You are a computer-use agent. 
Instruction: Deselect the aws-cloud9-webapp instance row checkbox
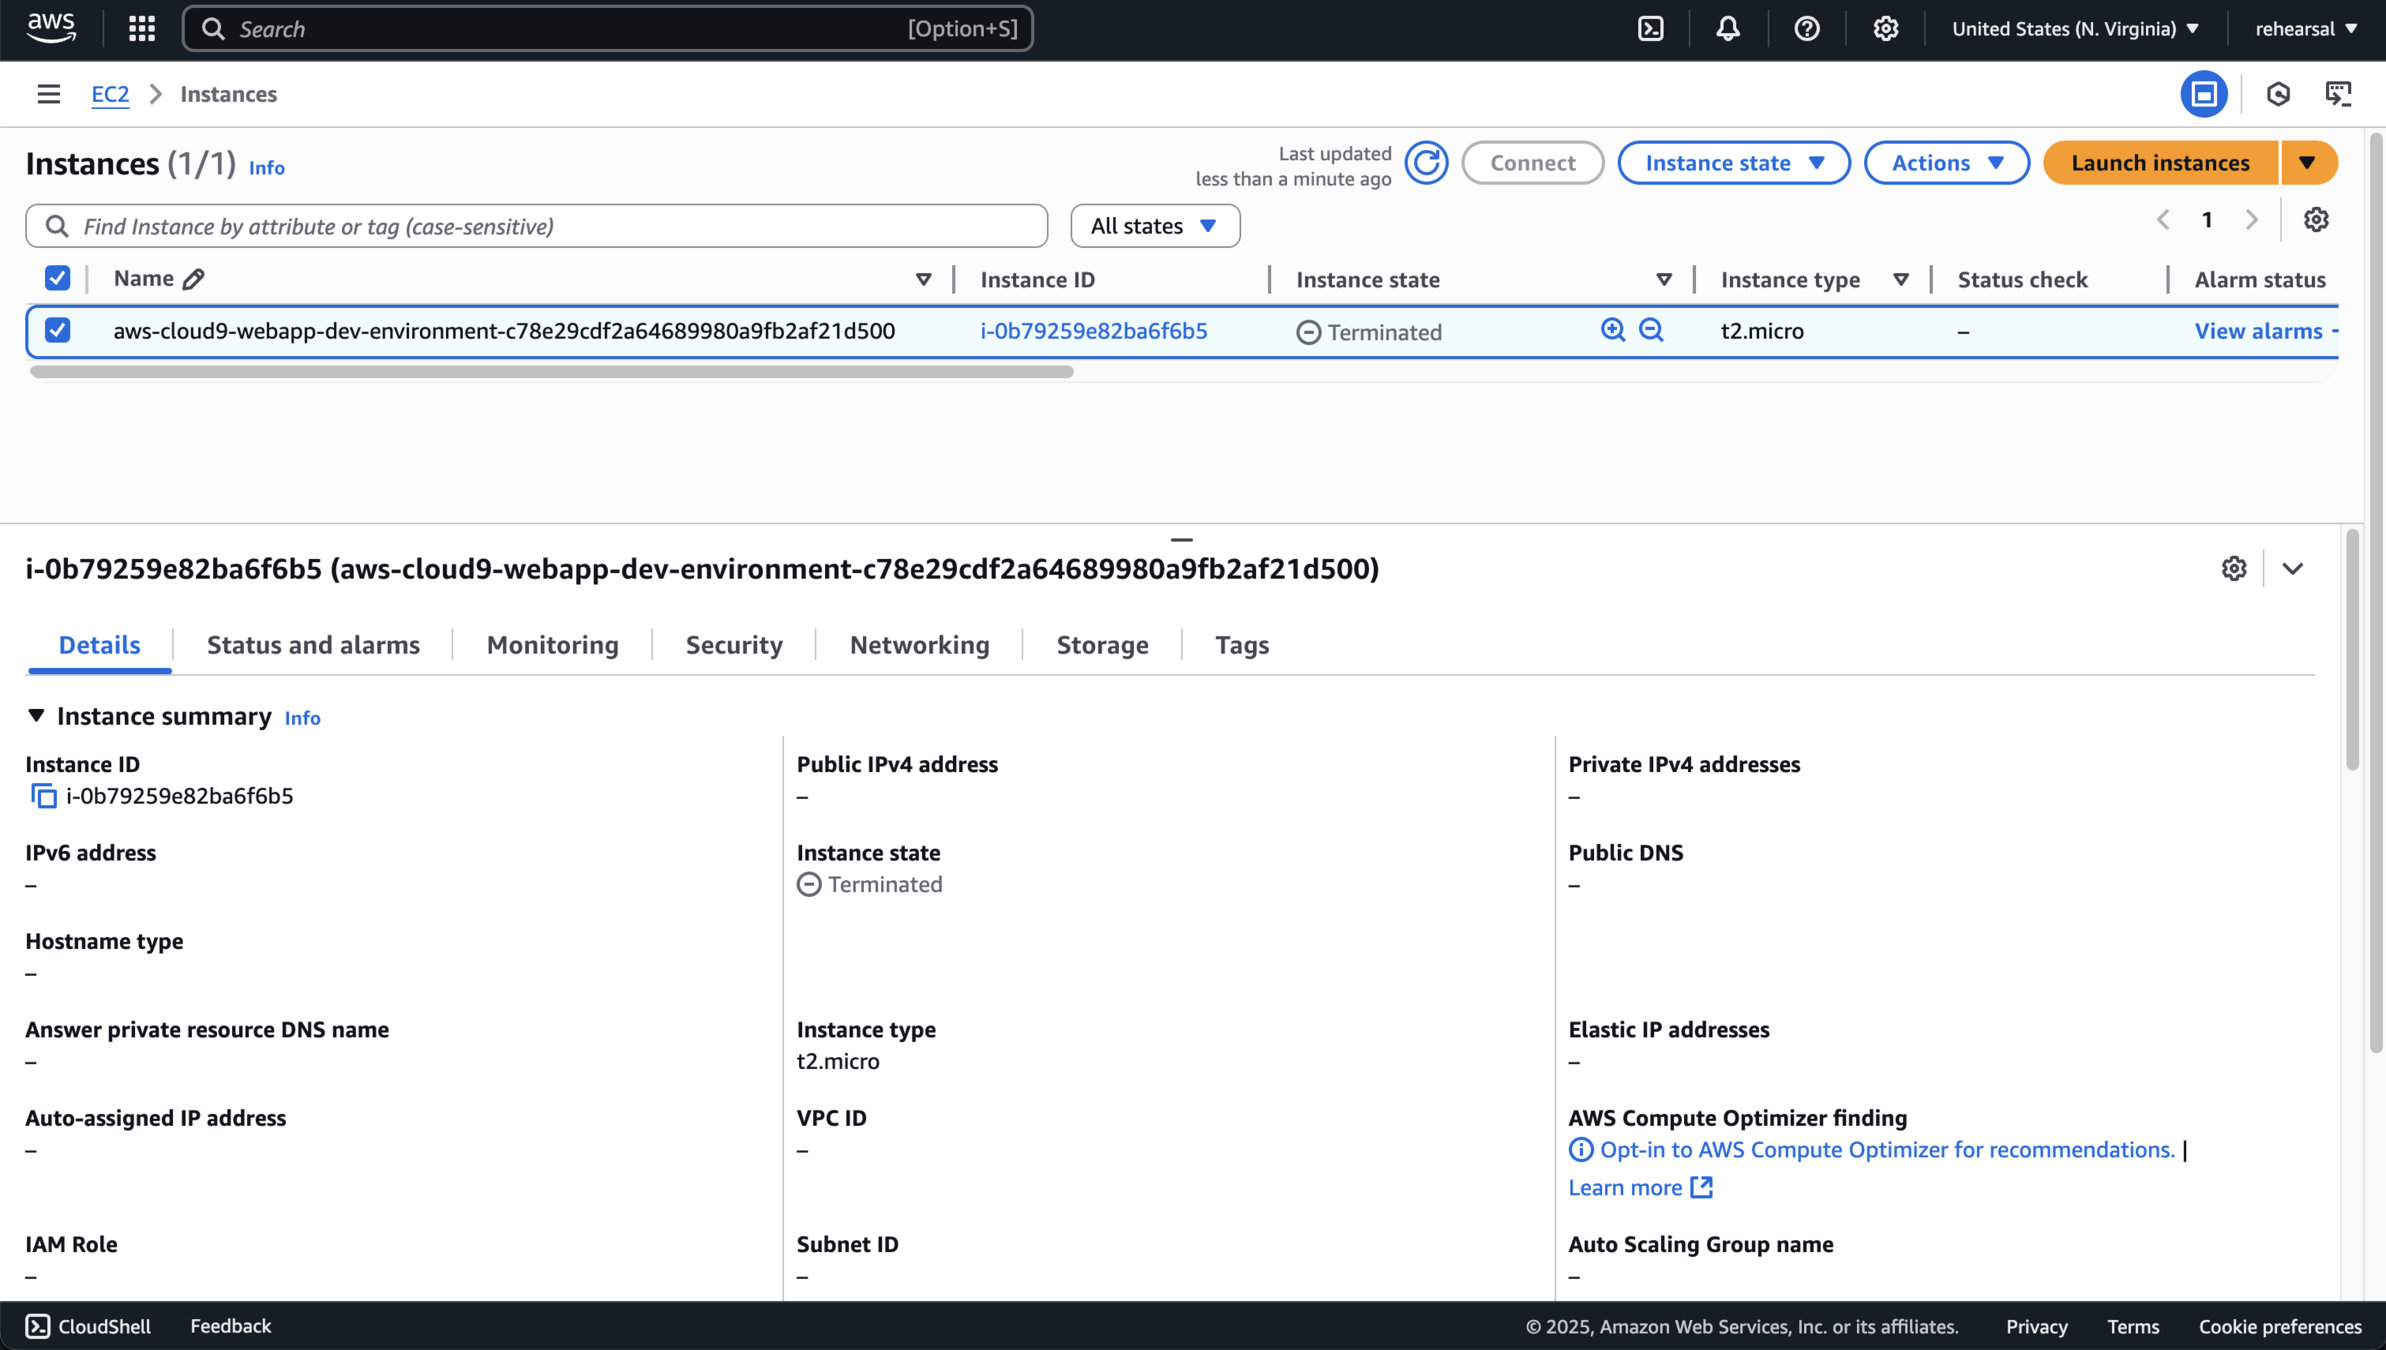click(58, 330)
